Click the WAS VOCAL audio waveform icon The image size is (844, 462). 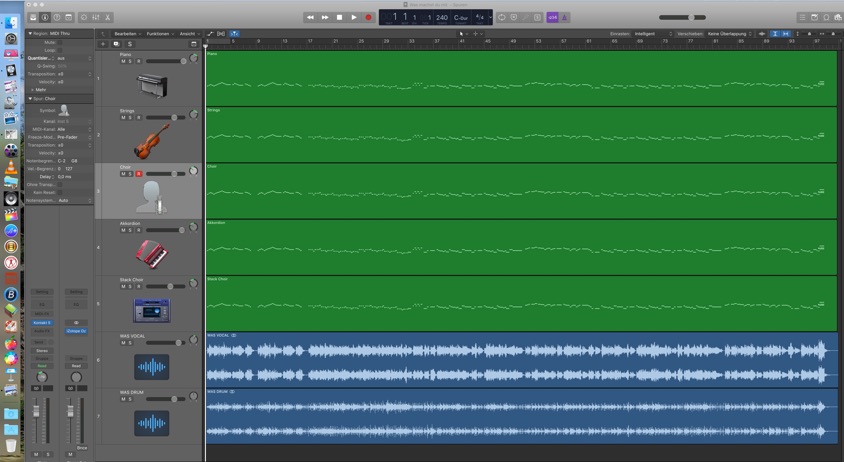coord(152,367)
